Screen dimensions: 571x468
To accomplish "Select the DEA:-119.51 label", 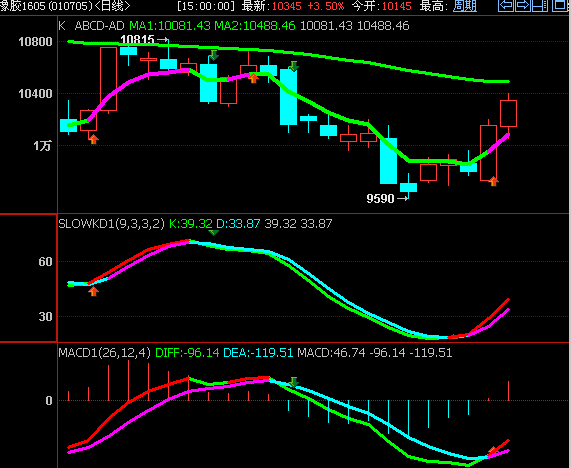I will [x=258, y=353].
